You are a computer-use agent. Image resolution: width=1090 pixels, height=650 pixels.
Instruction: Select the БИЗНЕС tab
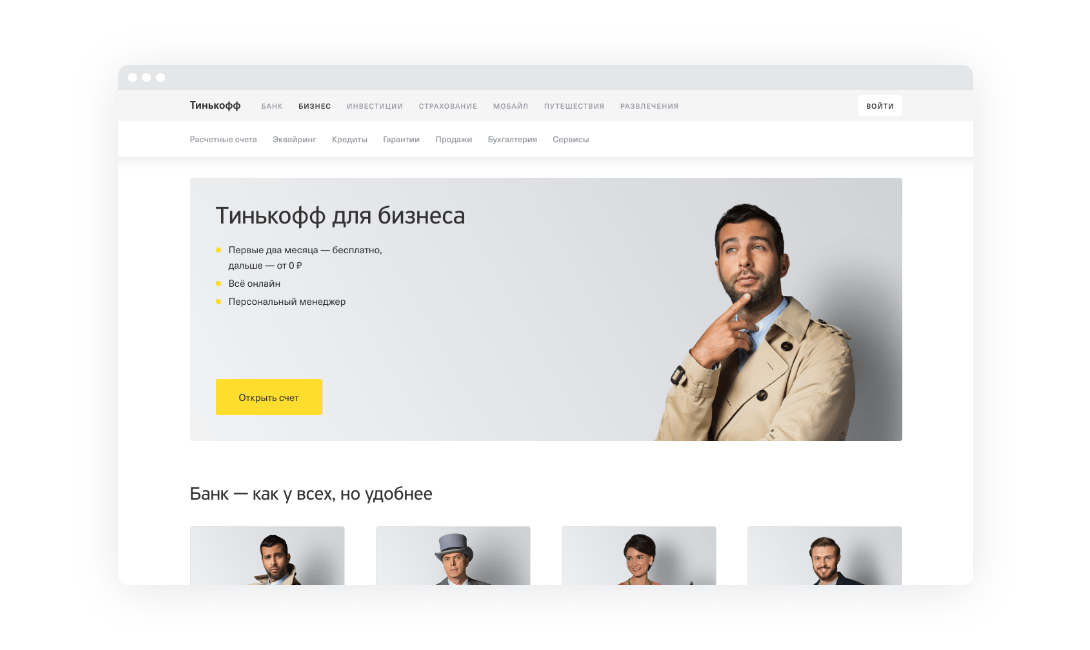[314, 106]
